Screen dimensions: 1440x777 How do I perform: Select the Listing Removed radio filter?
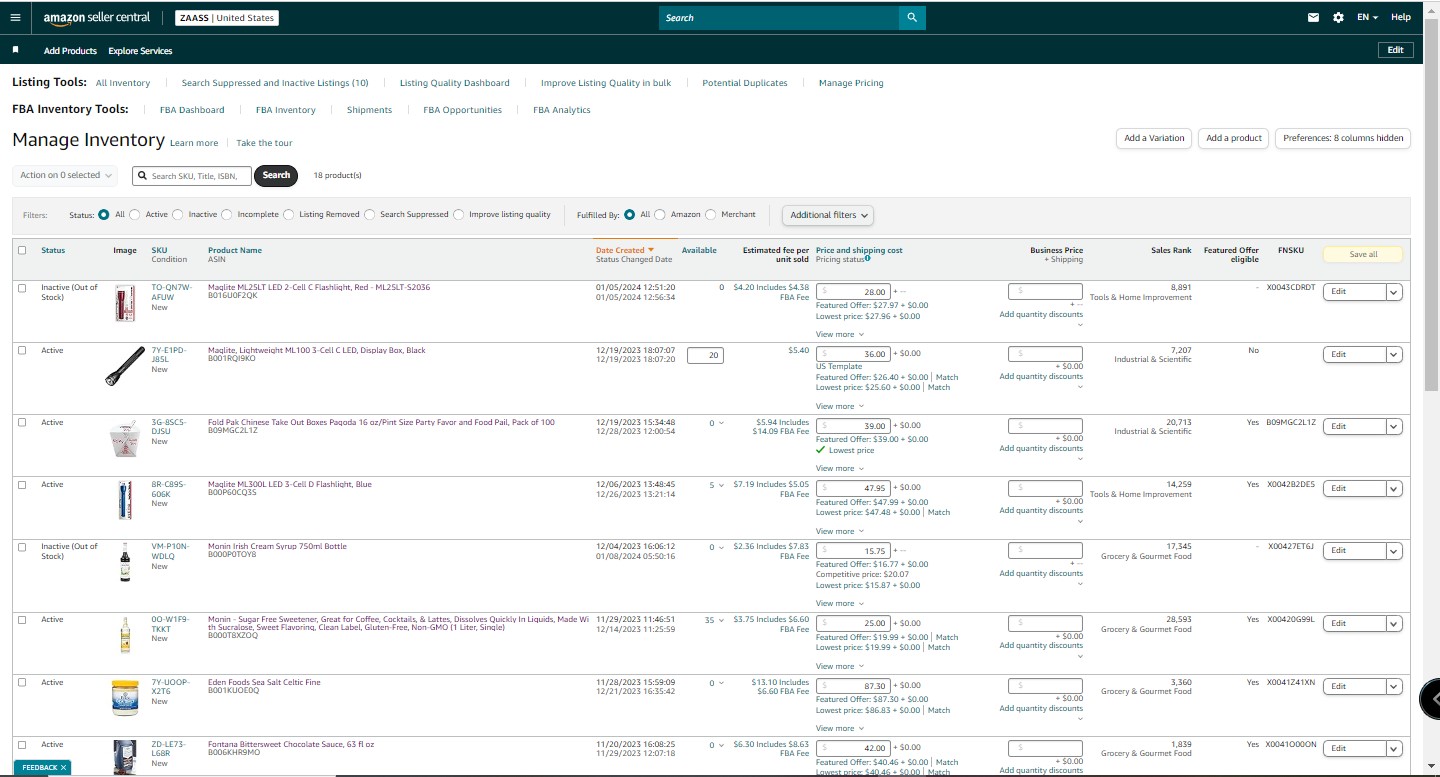(x=289, y=214)
